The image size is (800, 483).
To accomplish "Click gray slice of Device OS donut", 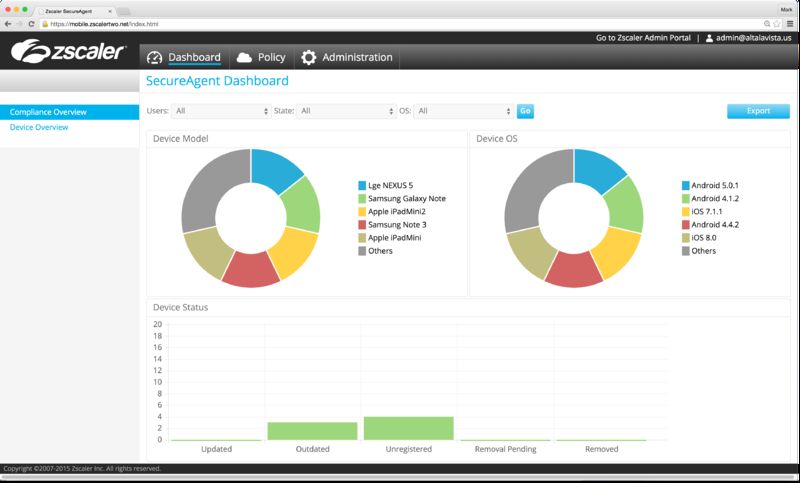I will (531, 186).
